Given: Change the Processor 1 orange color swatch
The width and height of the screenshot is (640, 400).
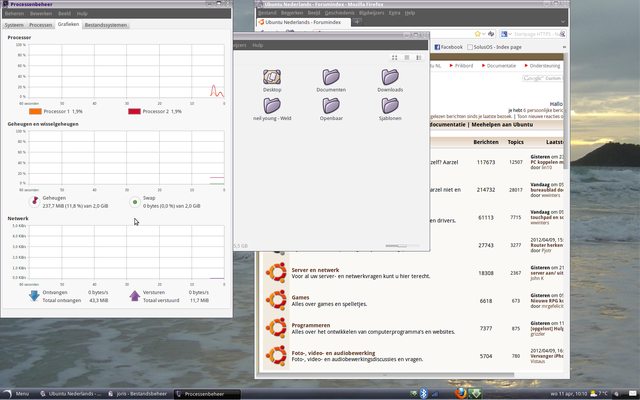Looking at the screenshot, I should 35,111.
